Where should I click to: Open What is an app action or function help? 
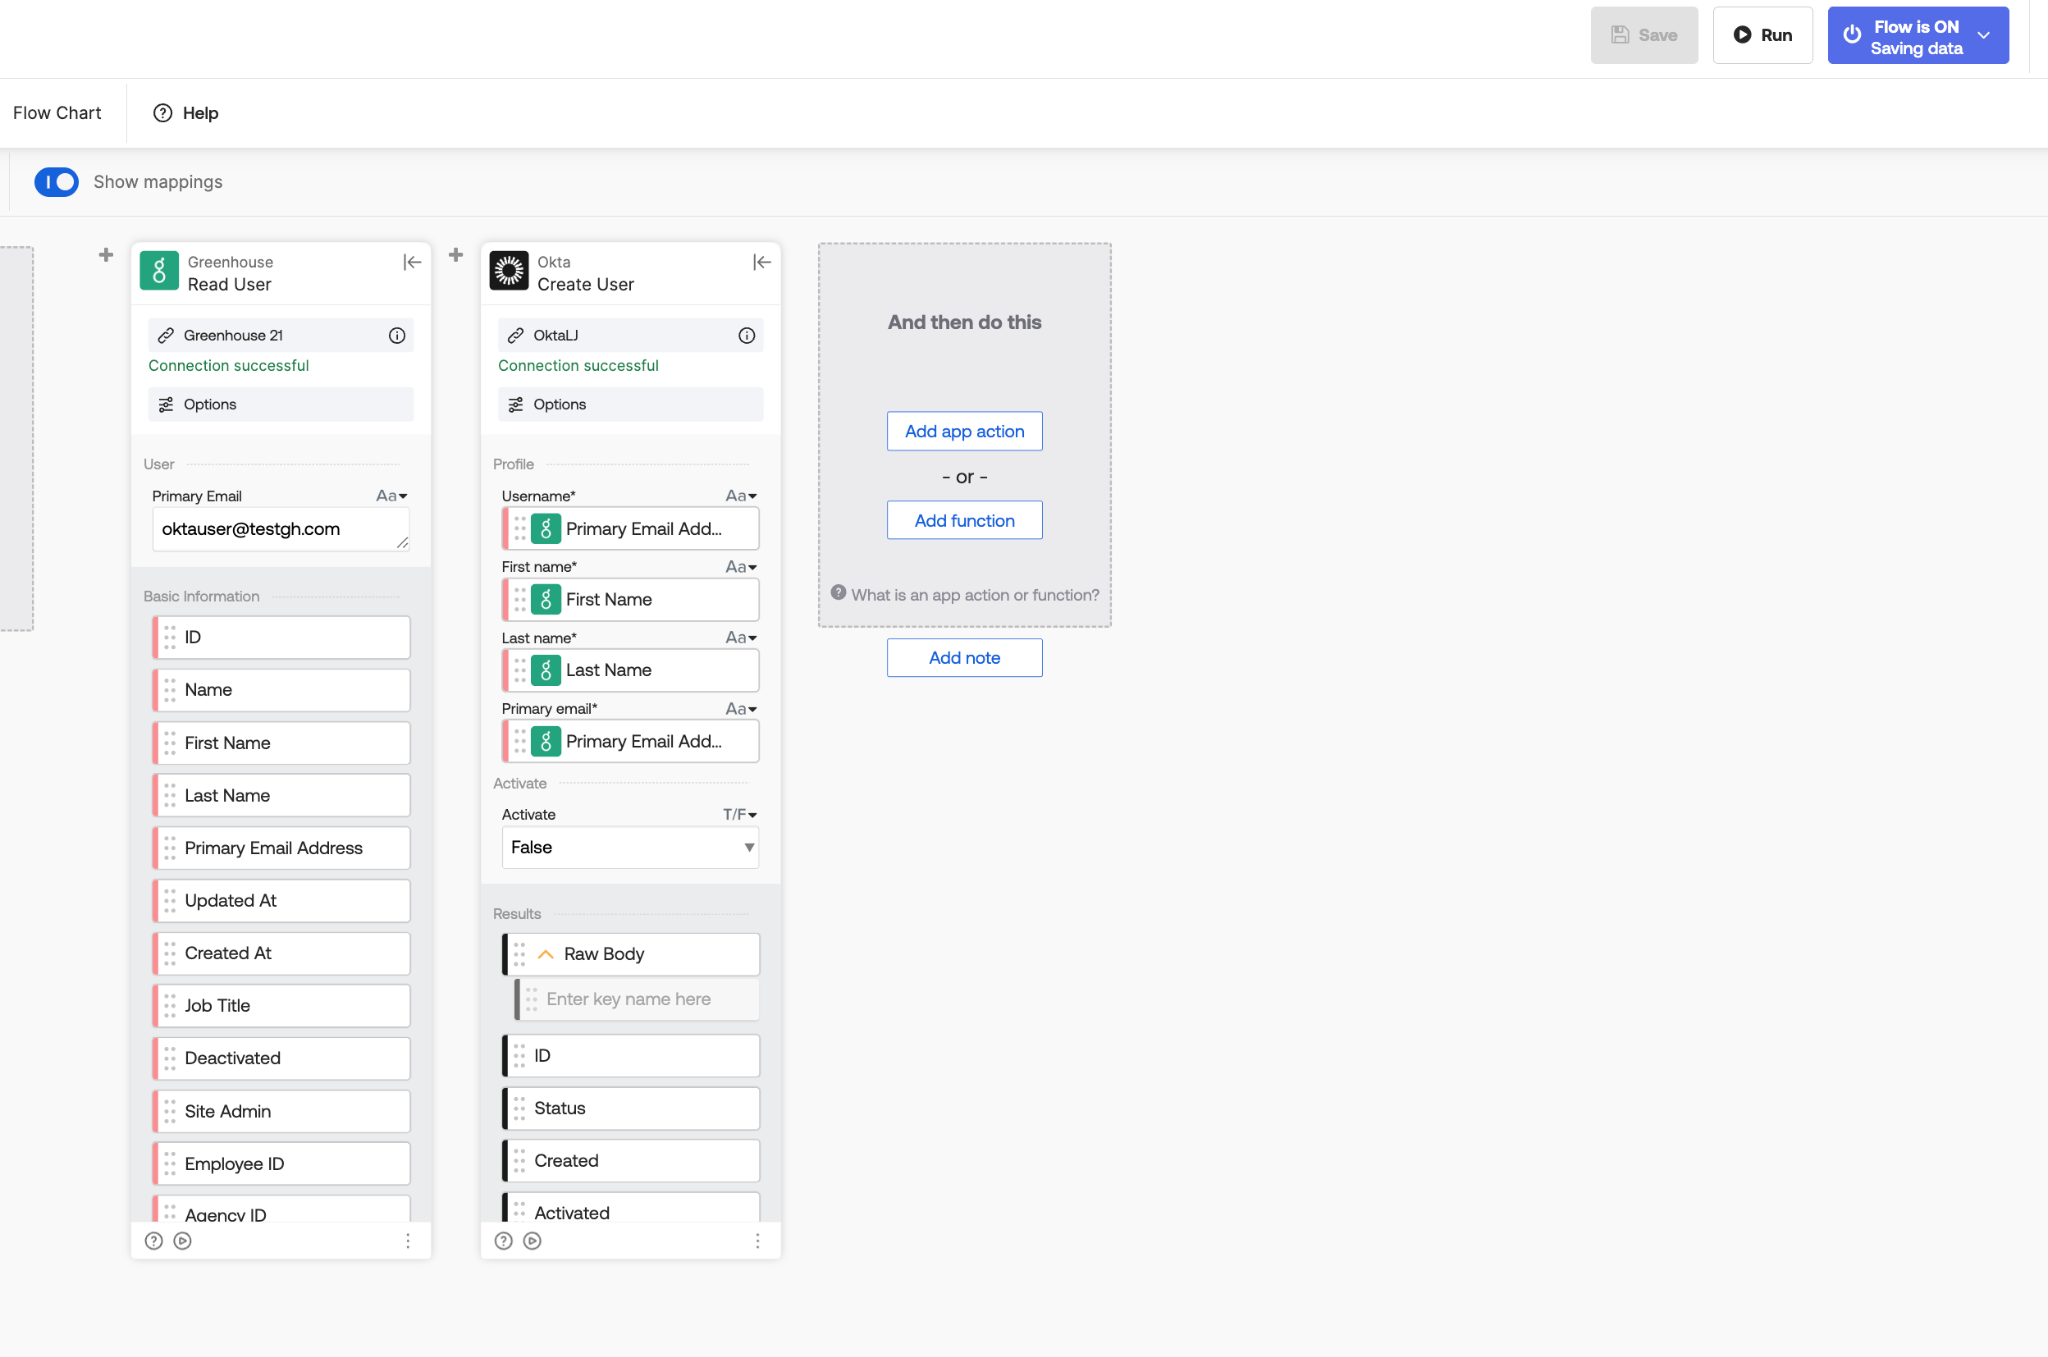pyautogui.click(x=965, y=594)
